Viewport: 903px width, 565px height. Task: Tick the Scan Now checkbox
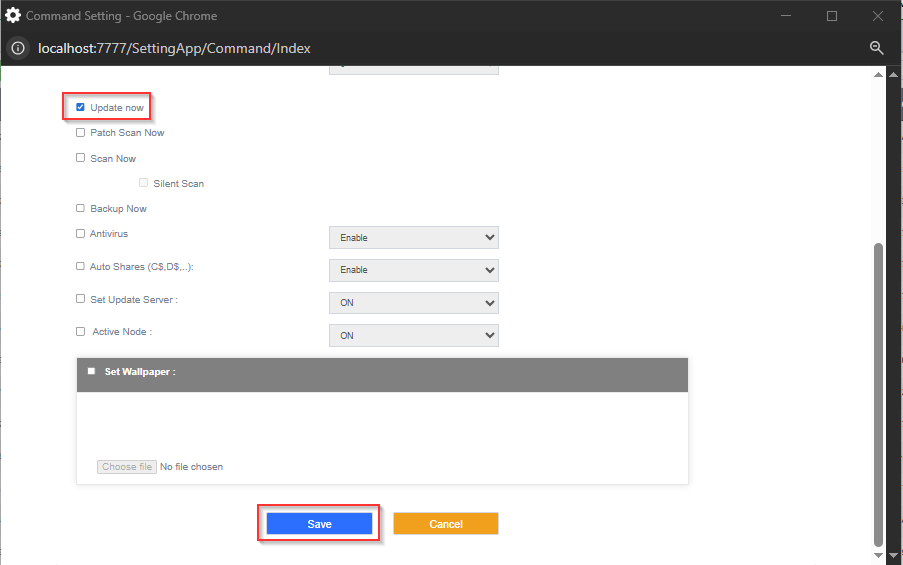80,158
